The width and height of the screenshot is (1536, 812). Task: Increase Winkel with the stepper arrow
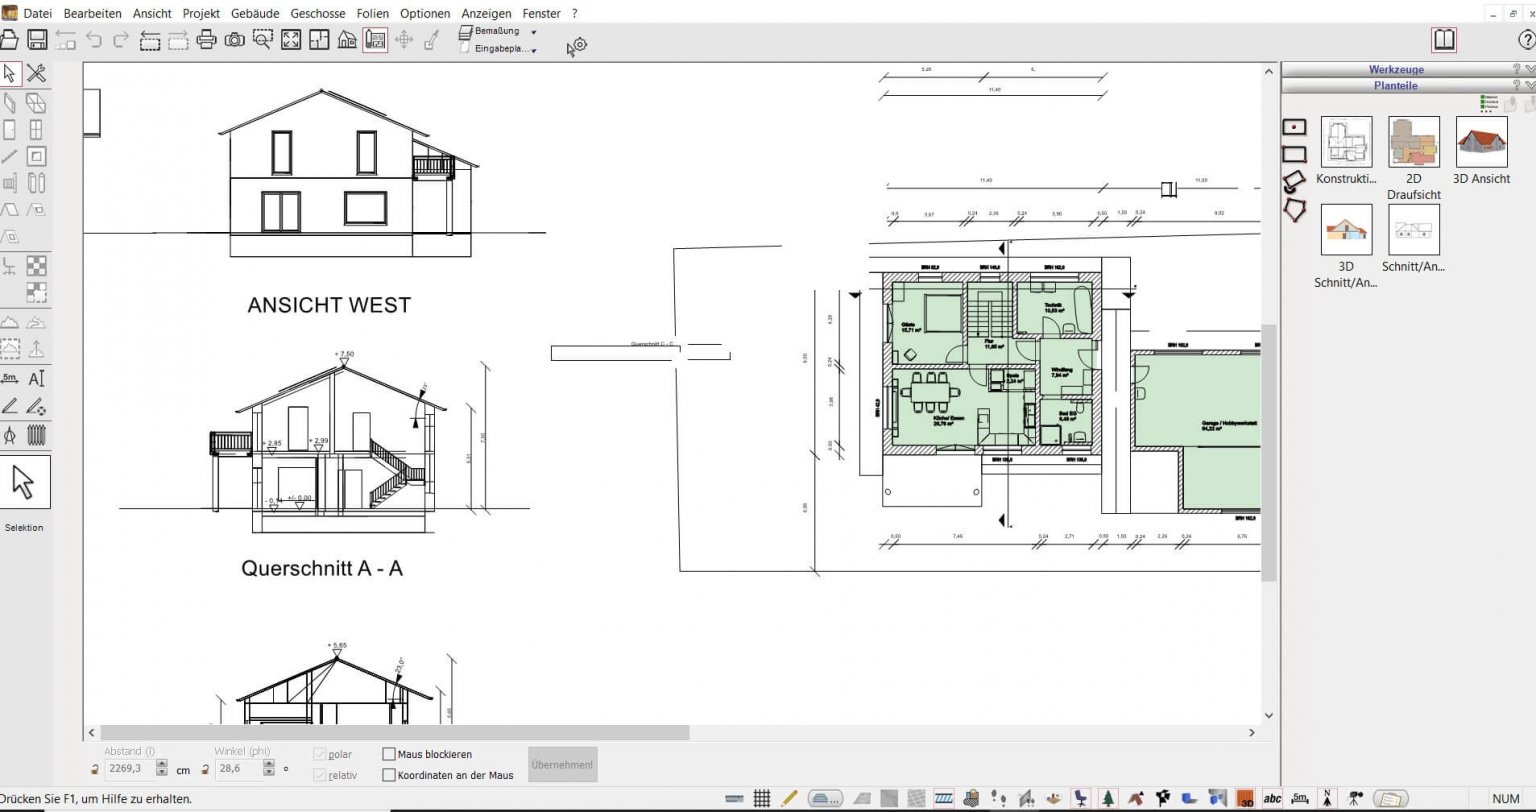268,765
